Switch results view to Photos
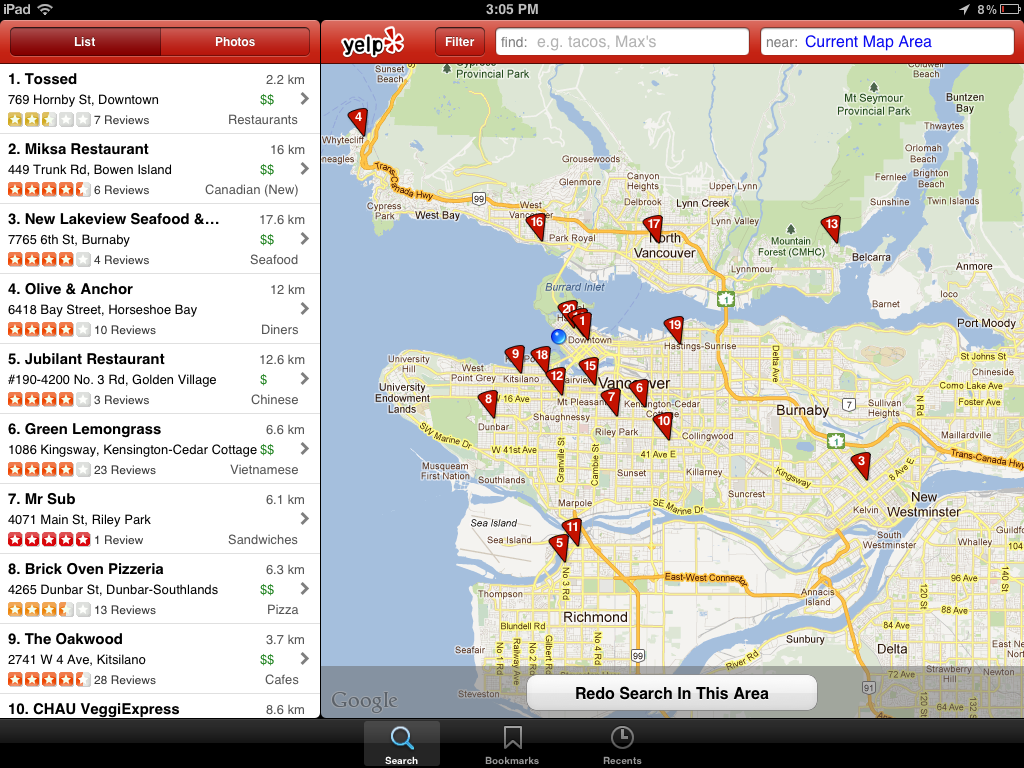 click(x=235, y=42)
